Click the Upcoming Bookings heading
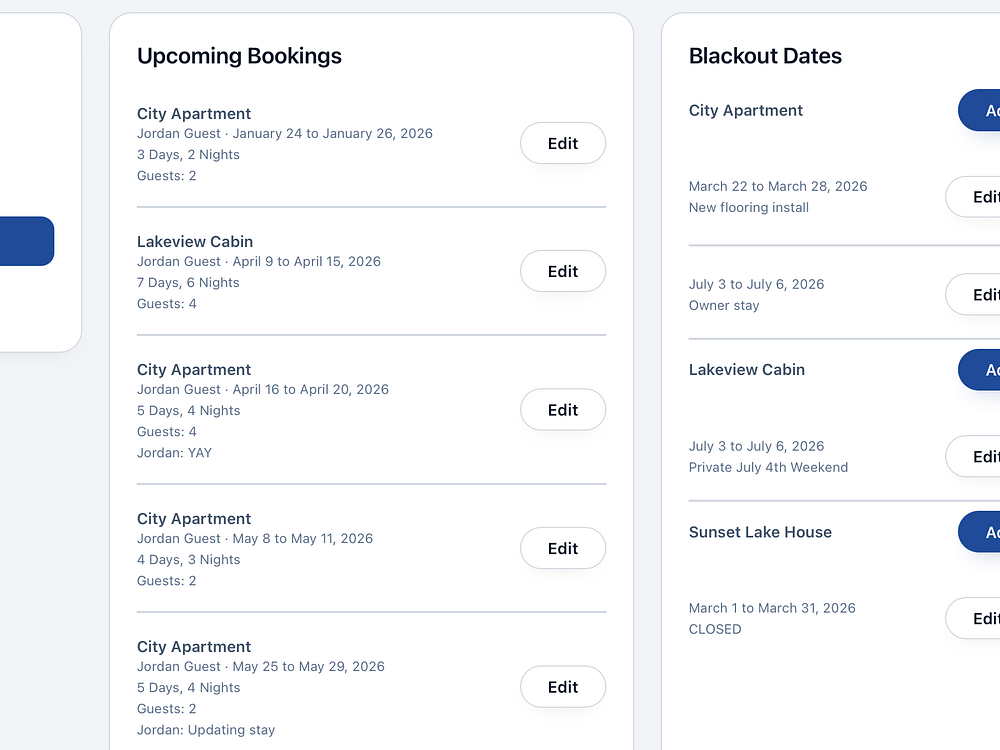Screen dimensions: 1000x750 239,56
